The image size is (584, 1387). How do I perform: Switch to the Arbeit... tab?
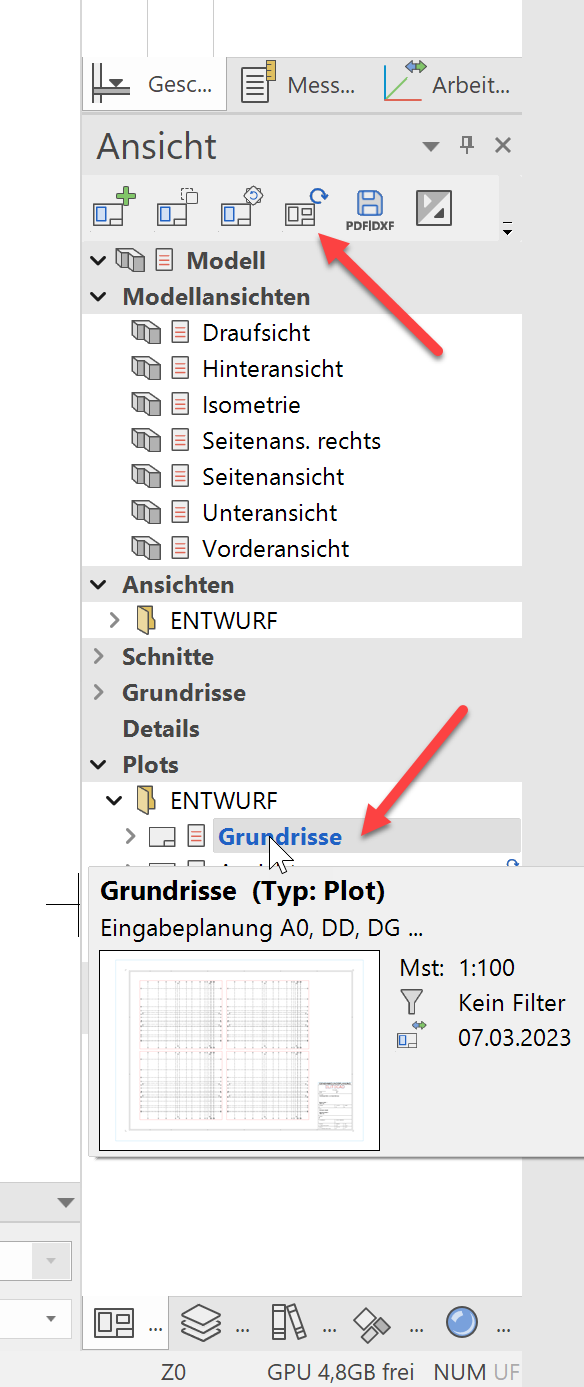coord(447,85)
